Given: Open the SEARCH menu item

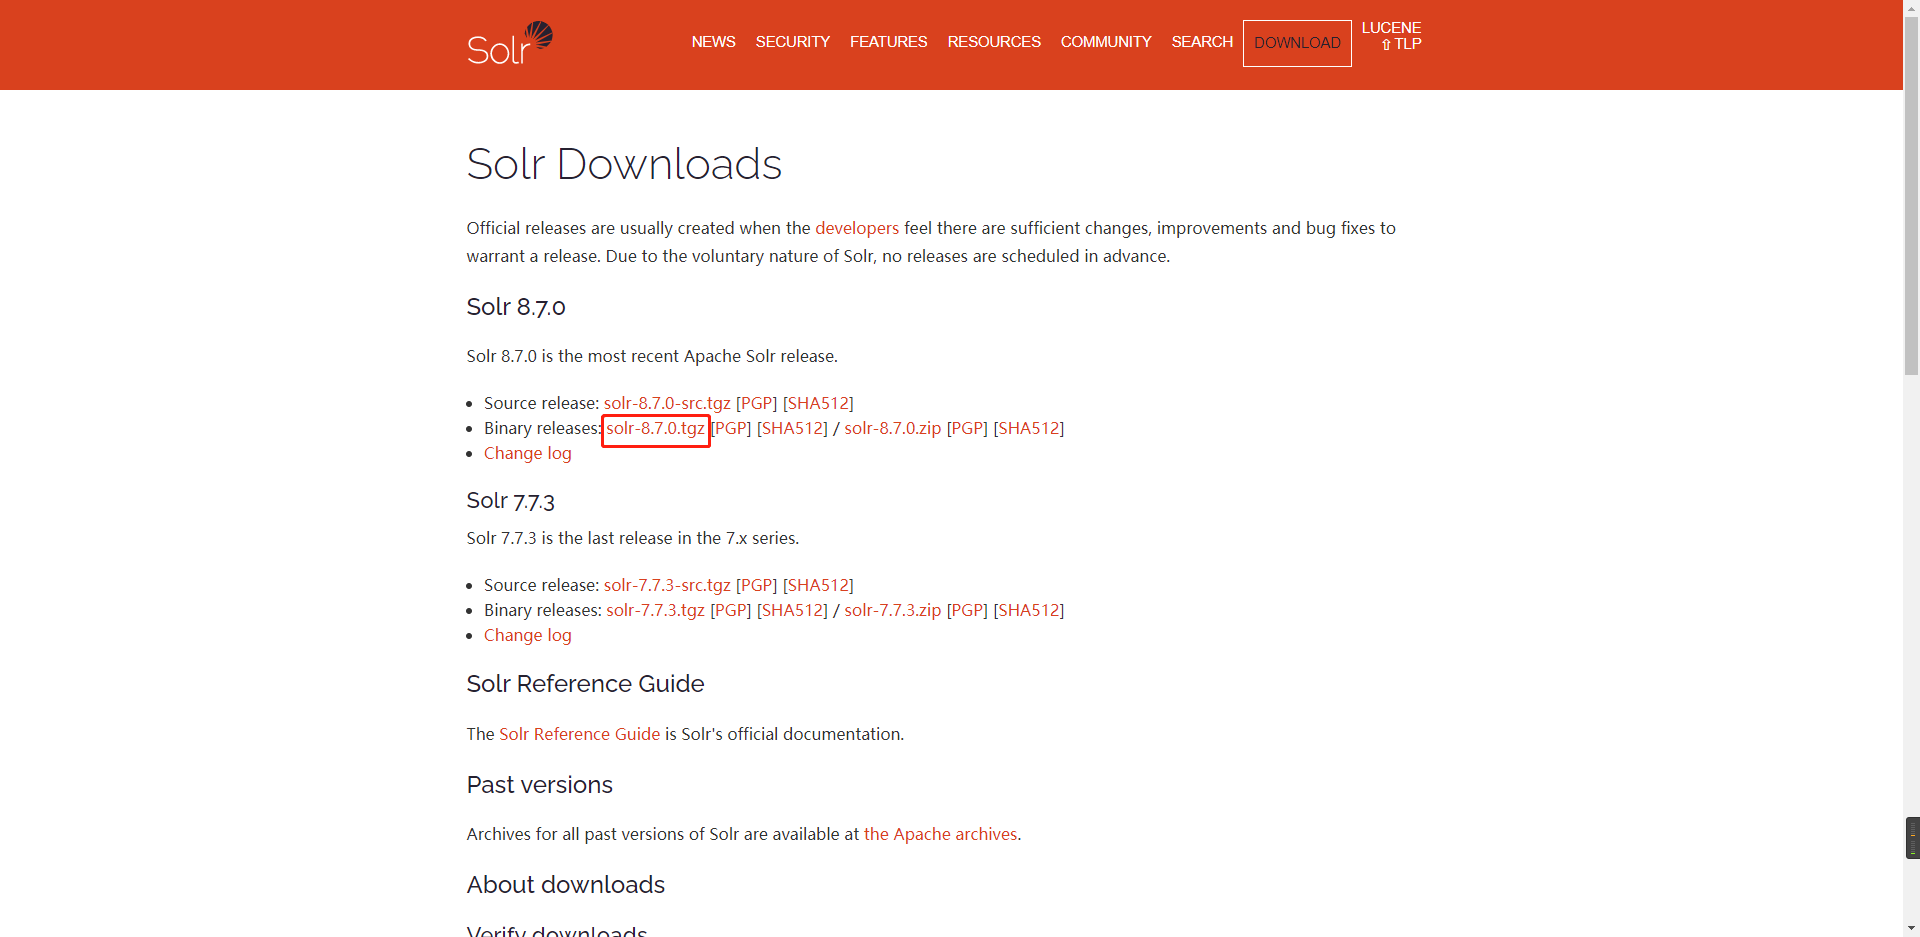Looking at the screenshot, I should pyautogui.click(x=1202, y=42).
